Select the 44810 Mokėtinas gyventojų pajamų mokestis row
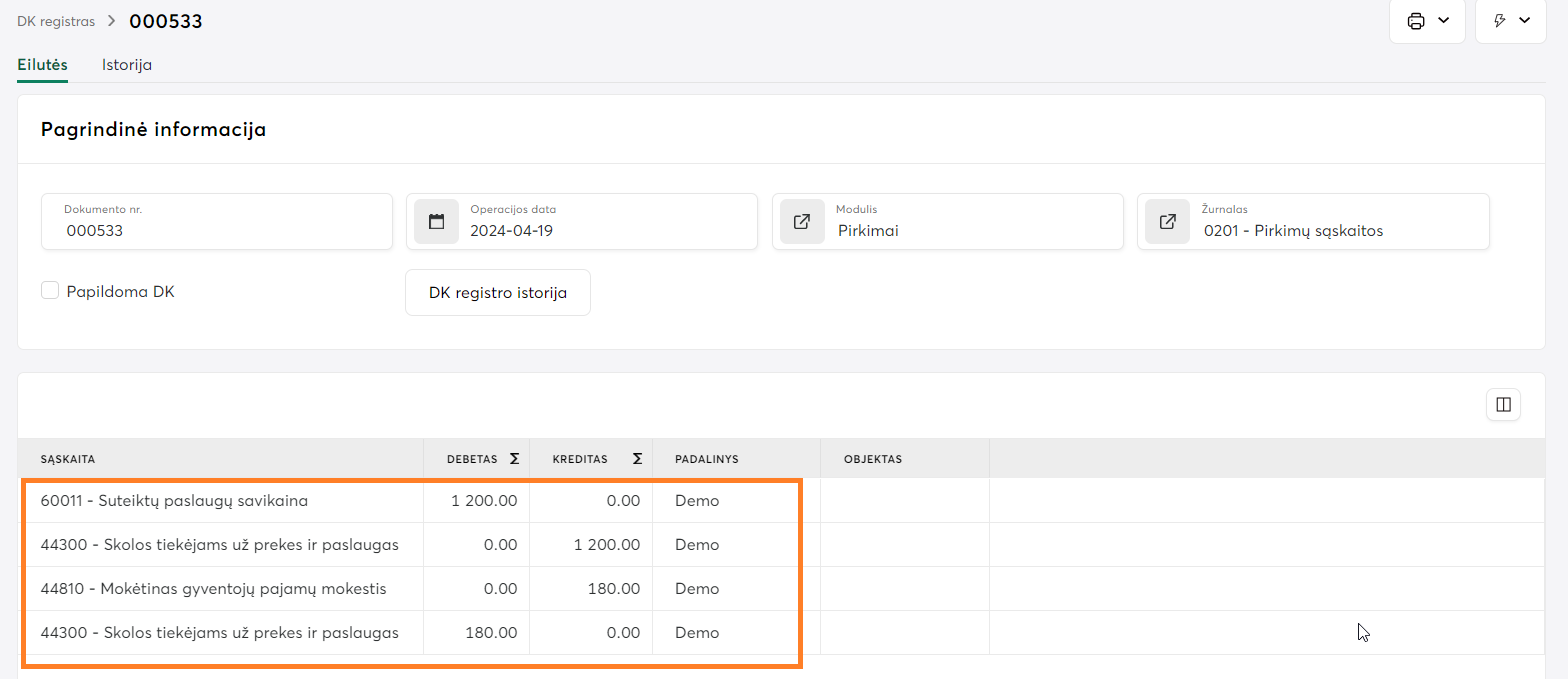The image size is (1568, 679). pyautogui.click(x=213, y=588)
